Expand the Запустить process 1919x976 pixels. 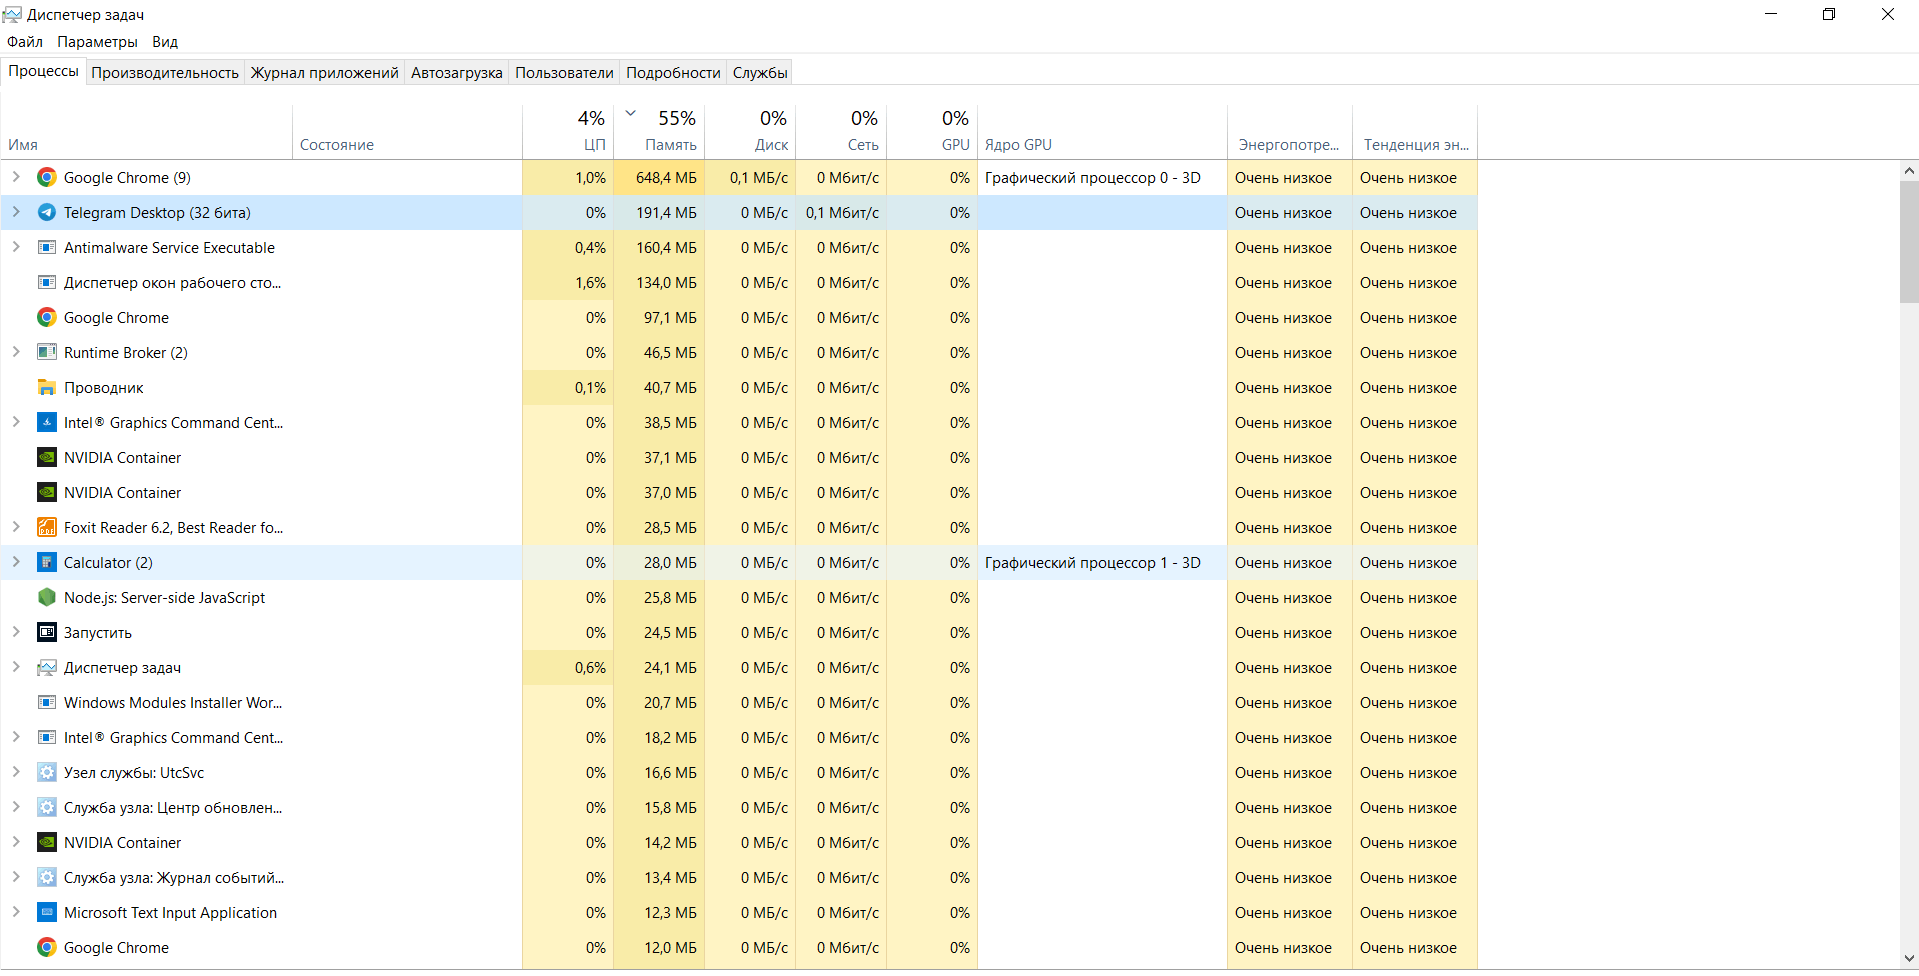16,632
